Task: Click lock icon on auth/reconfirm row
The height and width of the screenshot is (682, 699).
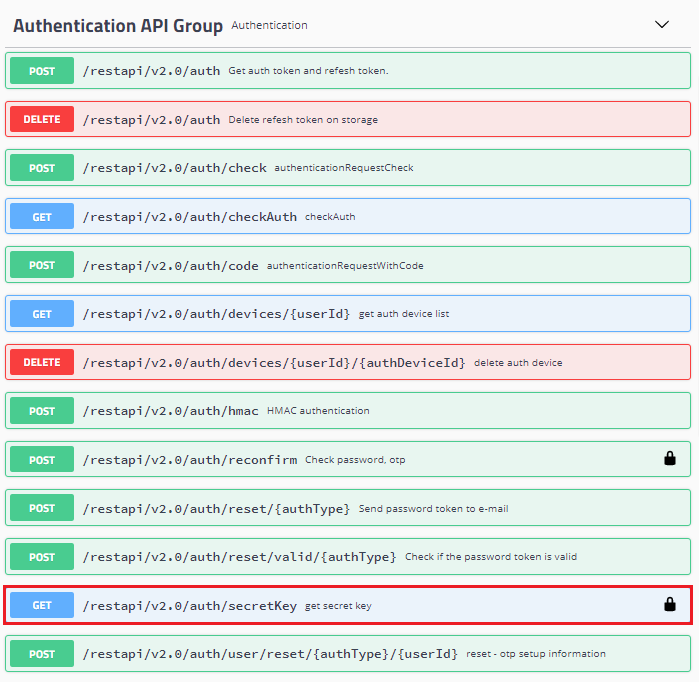Action: pos(670,459)
